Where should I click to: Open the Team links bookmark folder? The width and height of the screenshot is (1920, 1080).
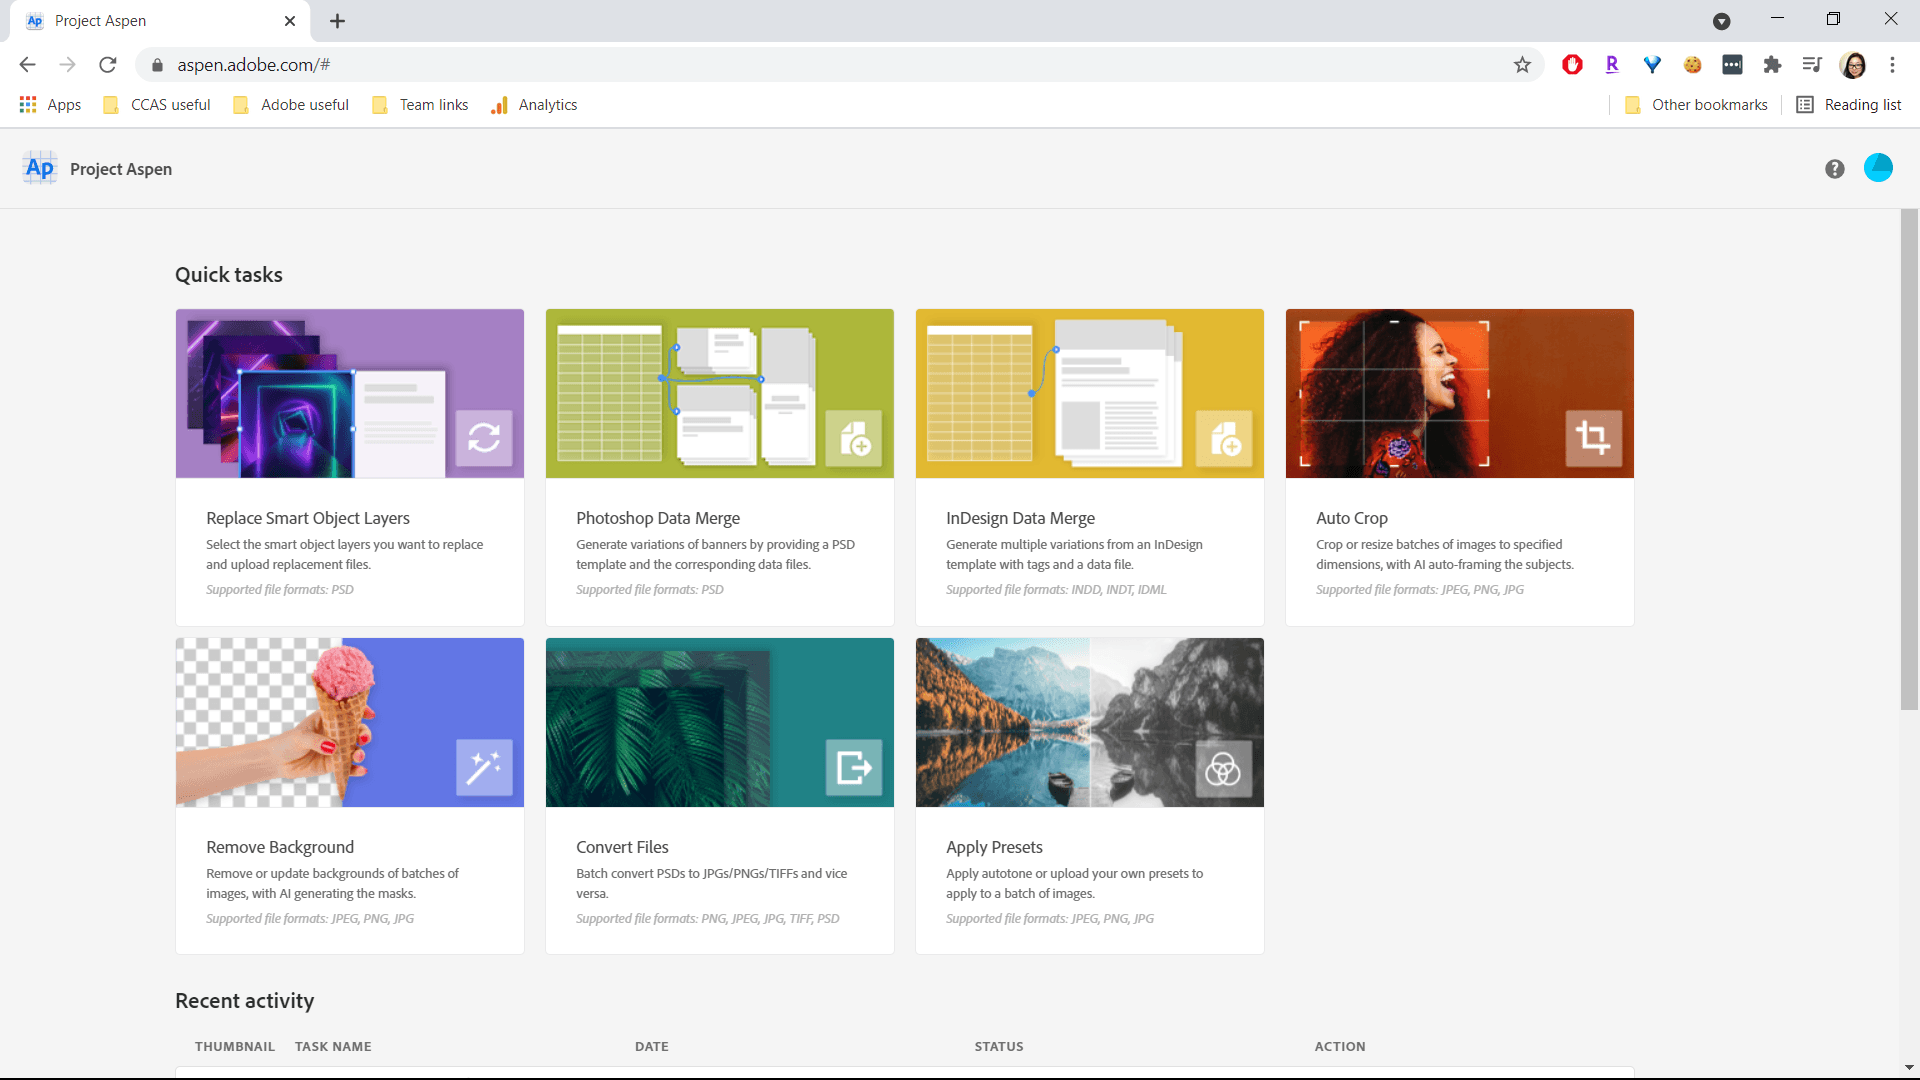420,104
